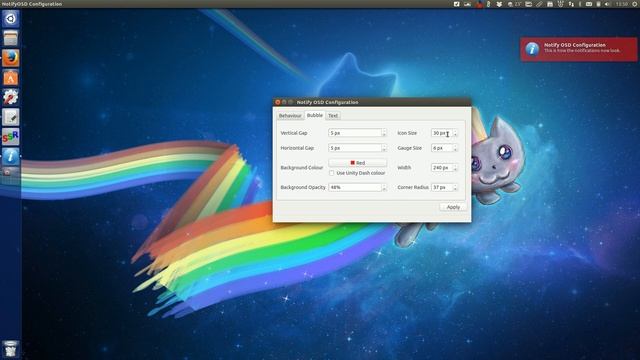Click the Vertical Gap value field

tap(355, 133)
